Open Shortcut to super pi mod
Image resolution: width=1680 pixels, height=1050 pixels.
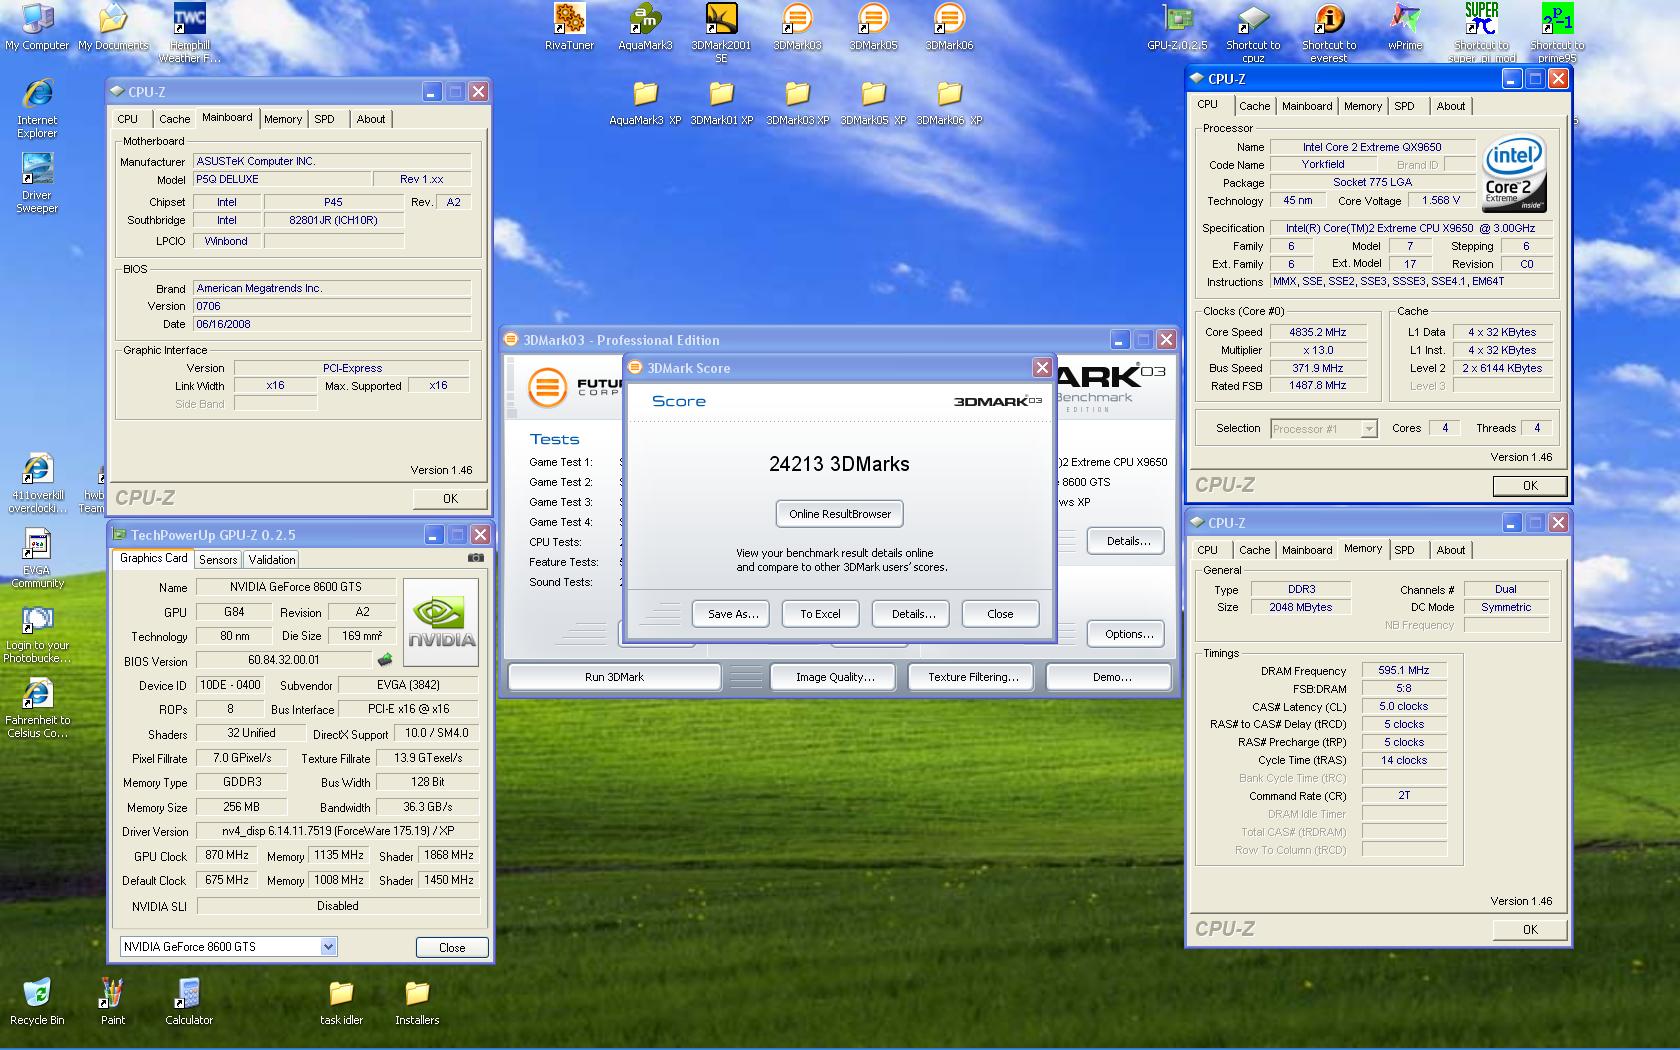(1481, 32)
